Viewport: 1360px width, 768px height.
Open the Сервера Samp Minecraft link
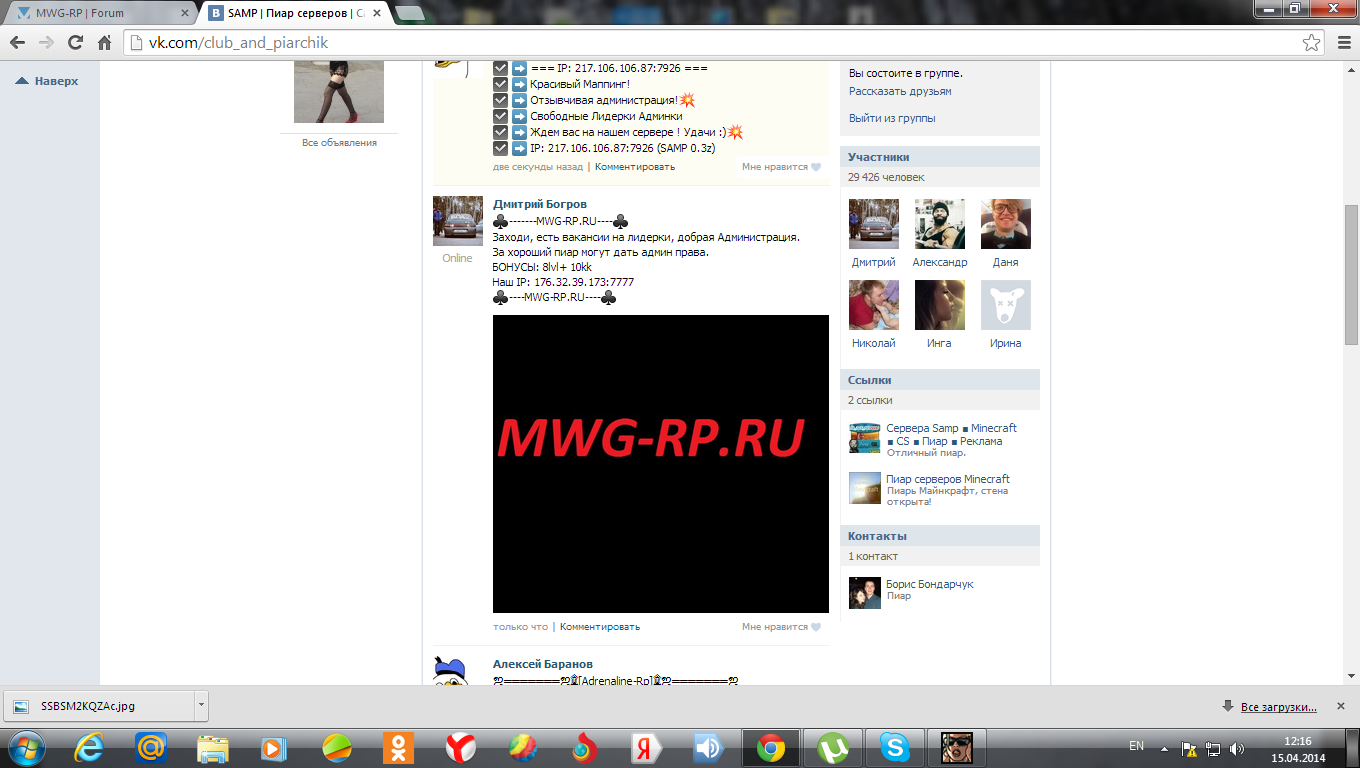951,434
